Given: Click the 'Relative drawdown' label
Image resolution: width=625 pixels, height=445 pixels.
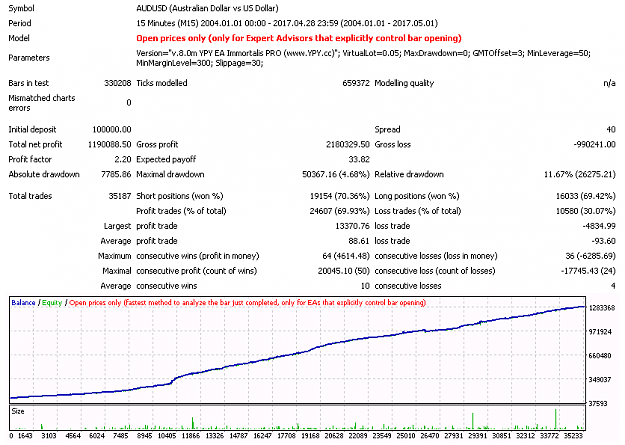Looking at the screenshot, I should [409, 174].
